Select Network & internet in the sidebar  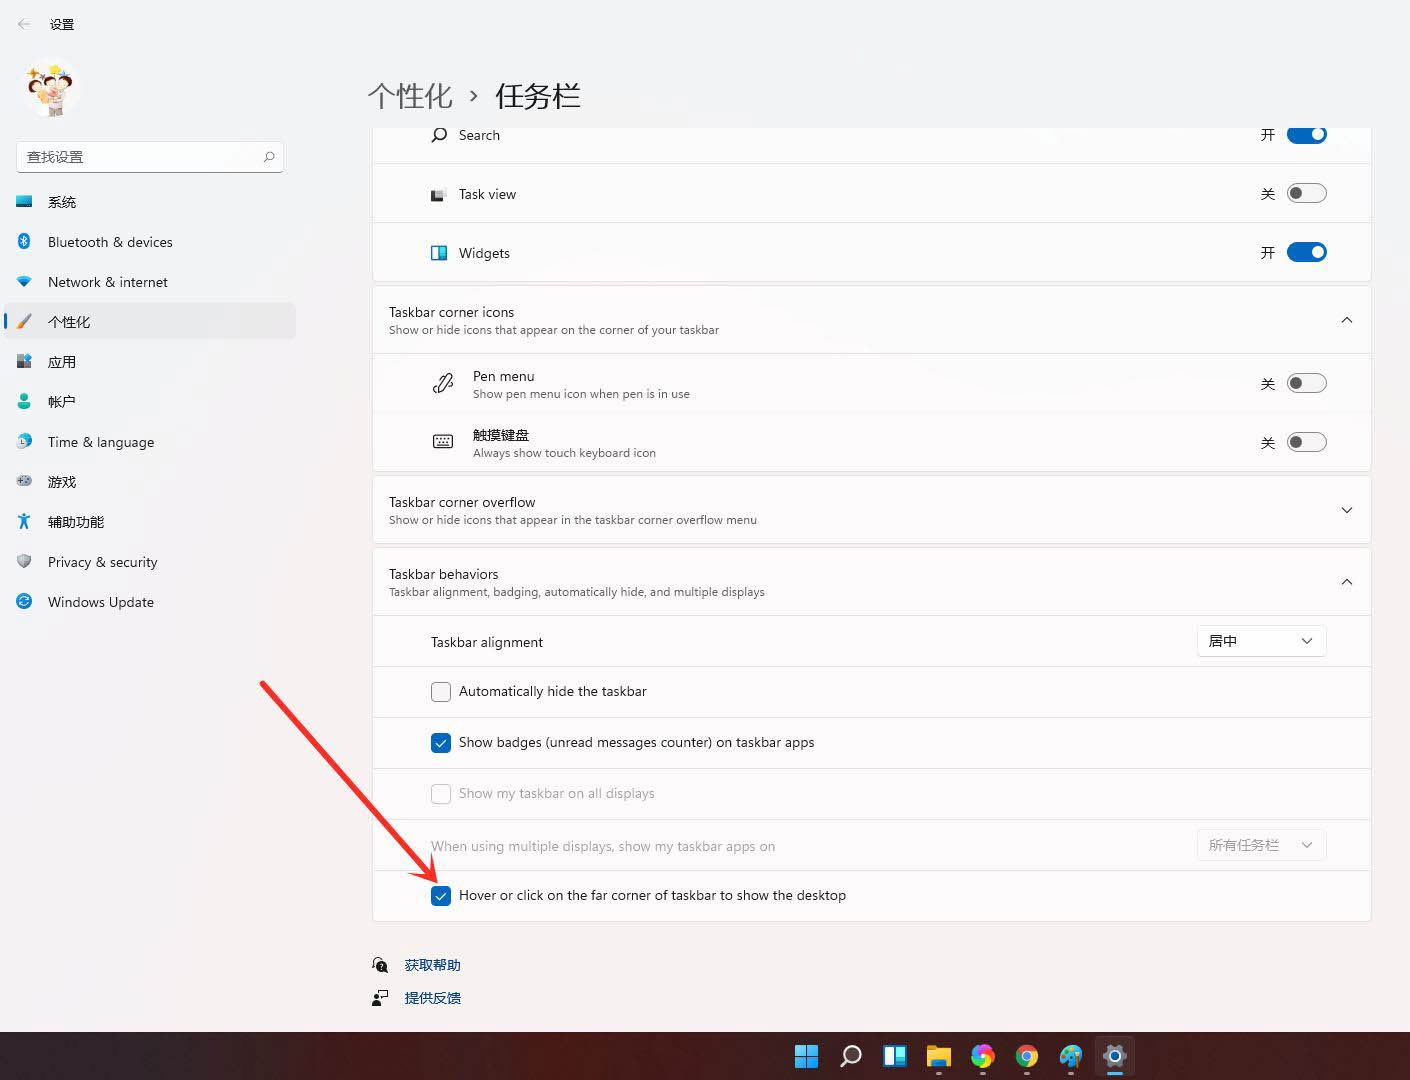point(107,281)
